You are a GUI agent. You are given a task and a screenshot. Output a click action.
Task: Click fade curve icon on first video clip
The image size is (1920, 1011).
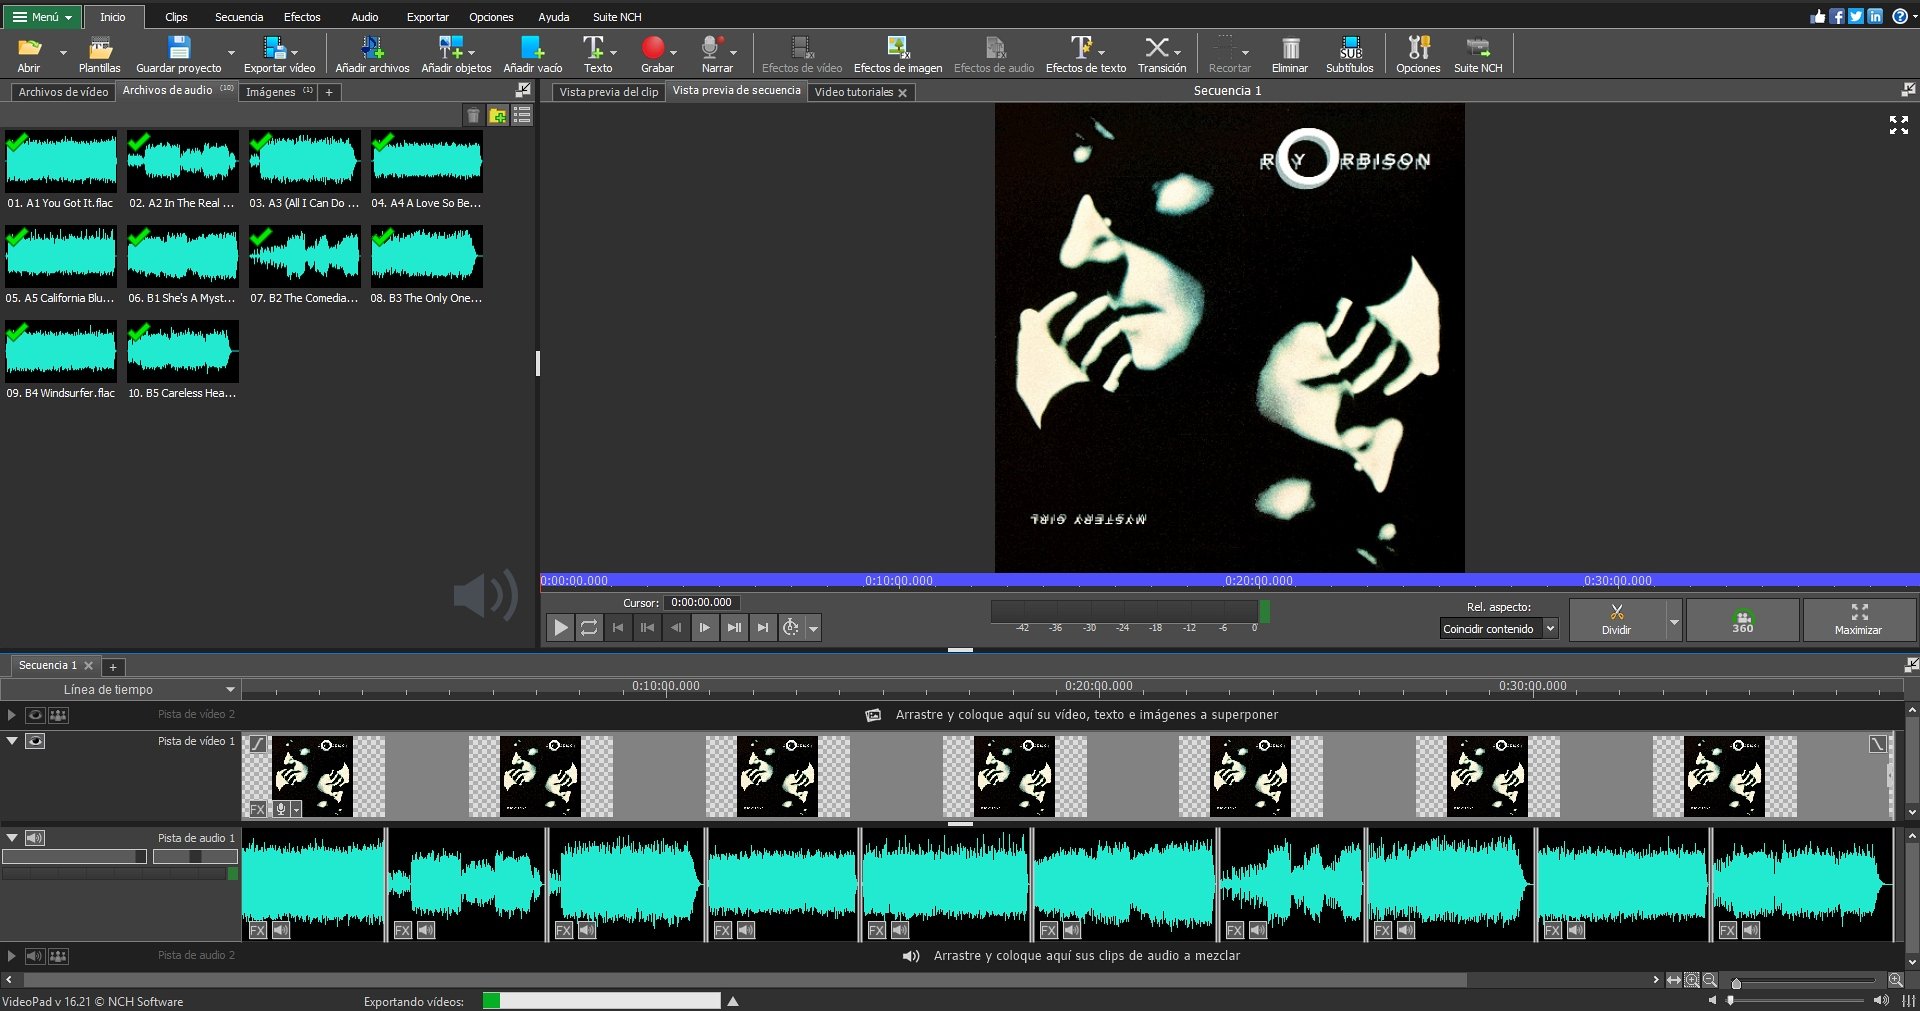(x=258, y=743)
